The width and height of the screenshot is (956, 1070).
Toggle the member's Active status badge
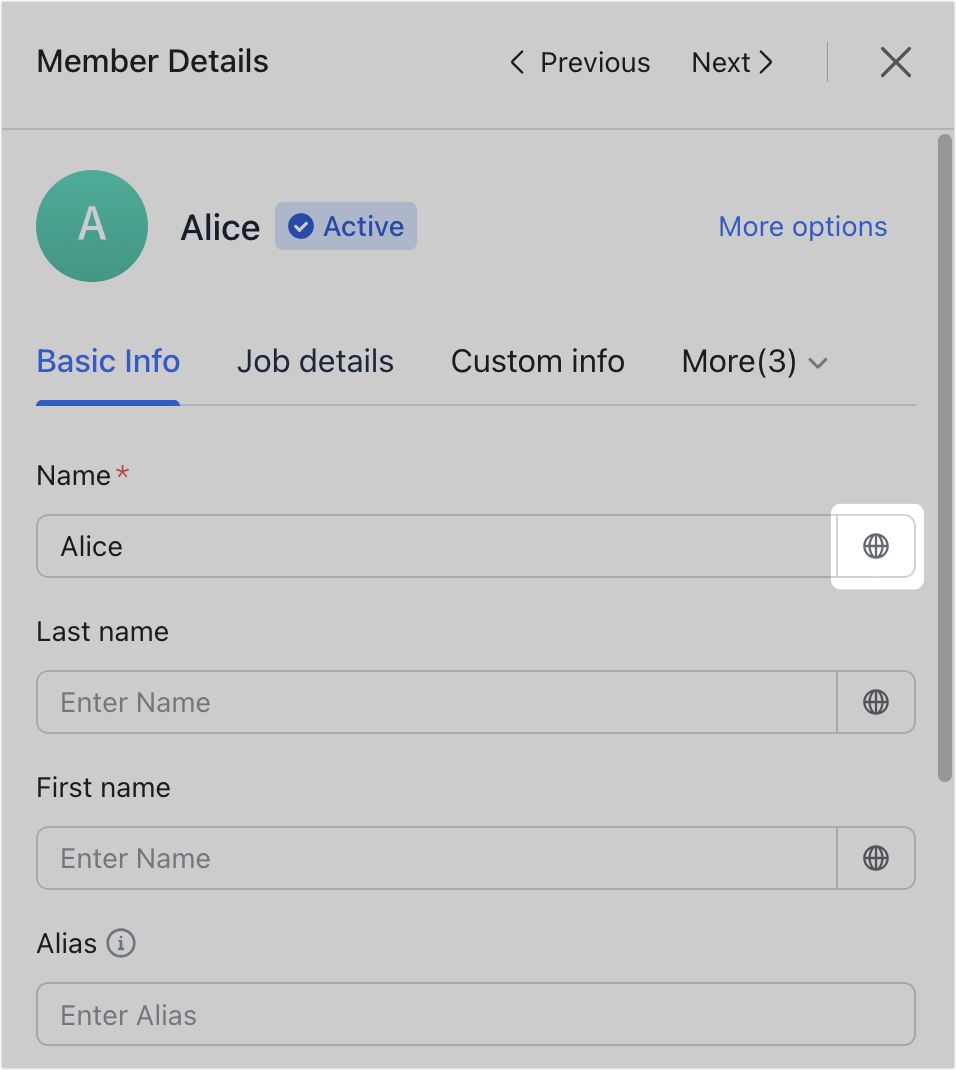[x=345, y=226]
